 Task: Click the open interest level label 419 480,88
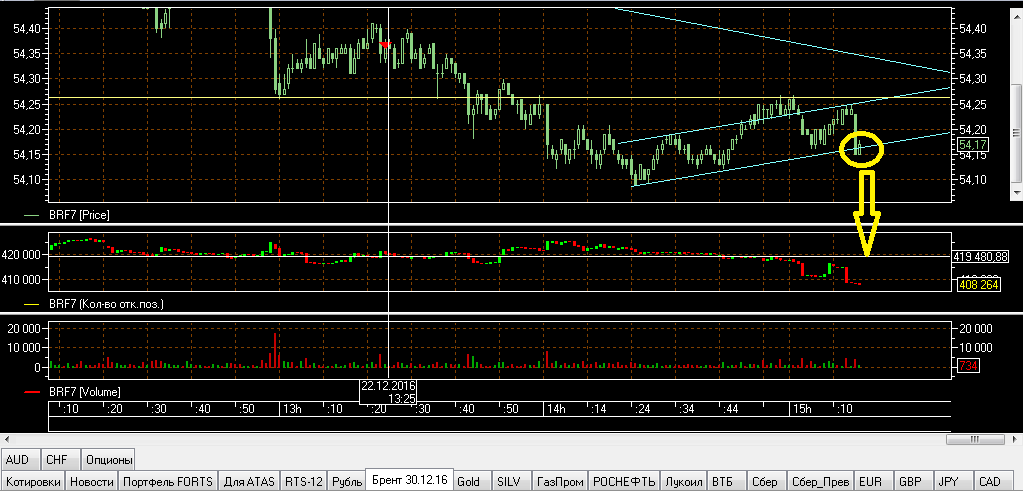point(983,256)
